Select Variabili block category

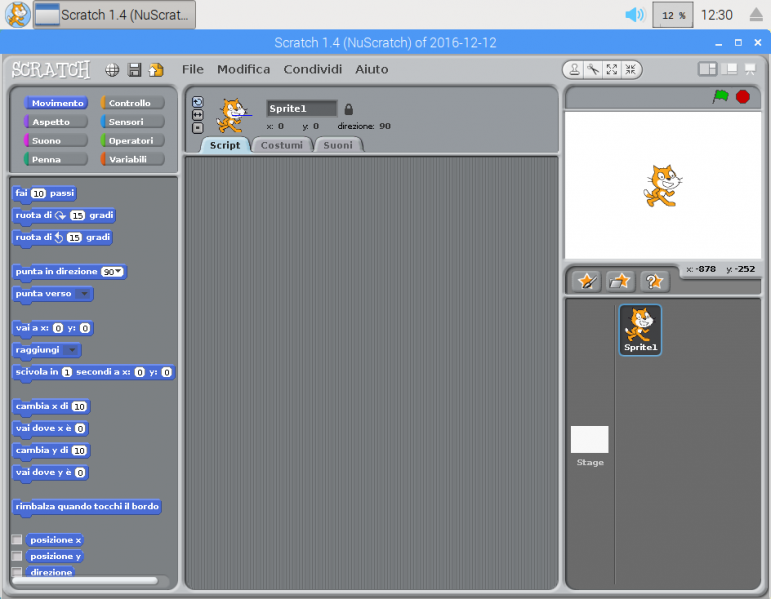133,159
